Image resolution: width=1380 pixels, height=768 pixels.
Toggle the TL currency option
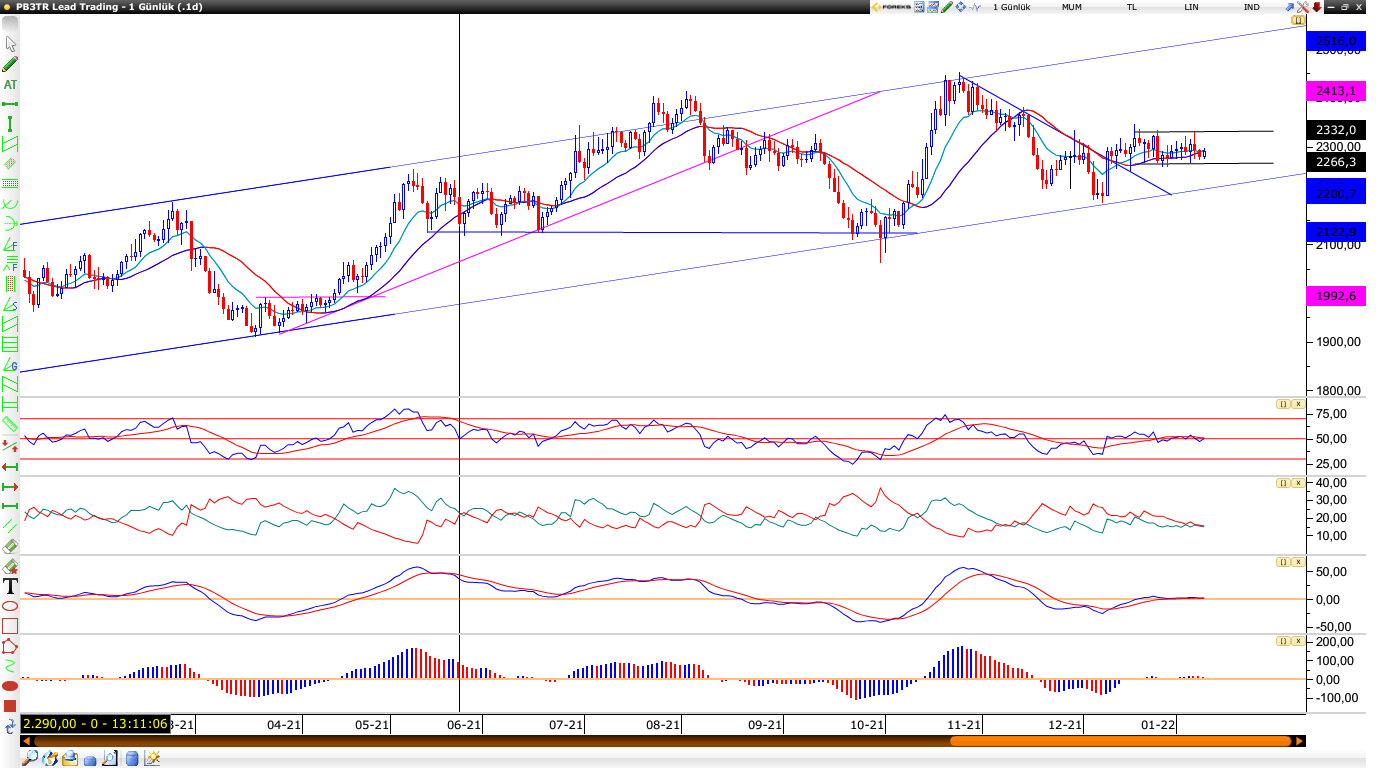pos(1132,7)
